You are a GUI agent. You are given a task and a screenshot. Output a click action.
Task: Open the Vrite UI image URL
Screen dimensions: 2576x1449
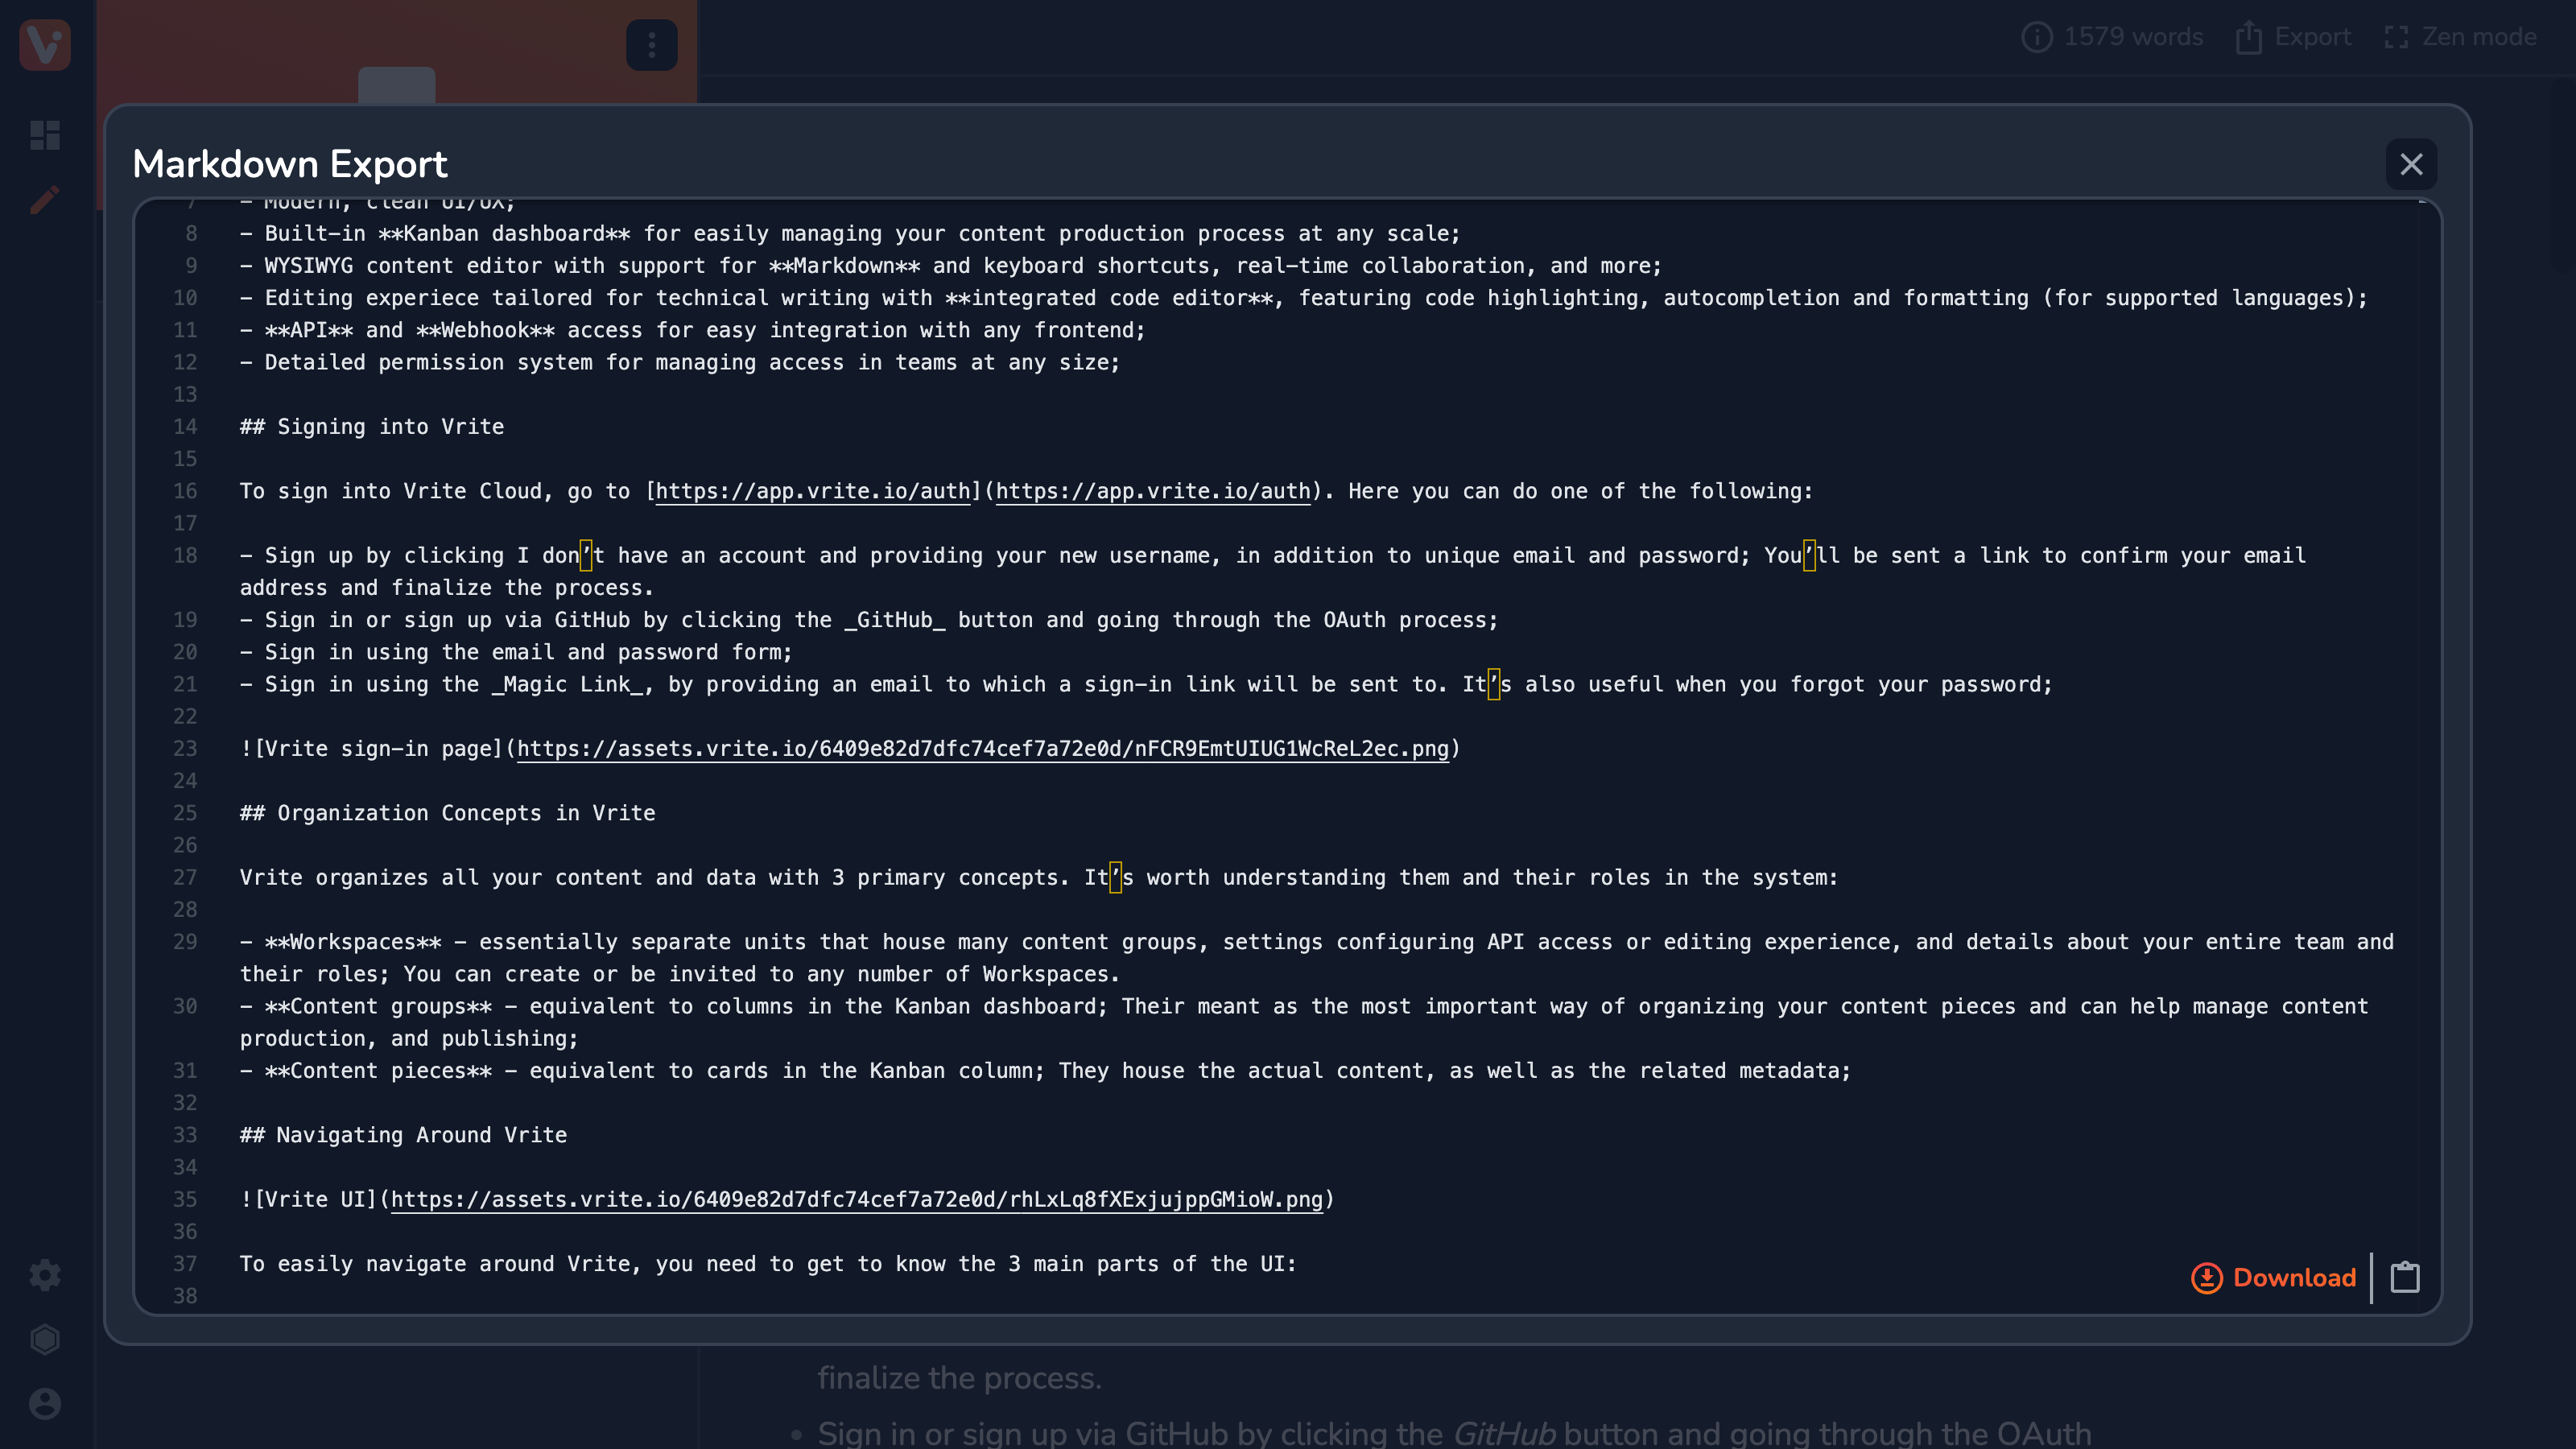pyautogui.click(x=857, y=1199)
